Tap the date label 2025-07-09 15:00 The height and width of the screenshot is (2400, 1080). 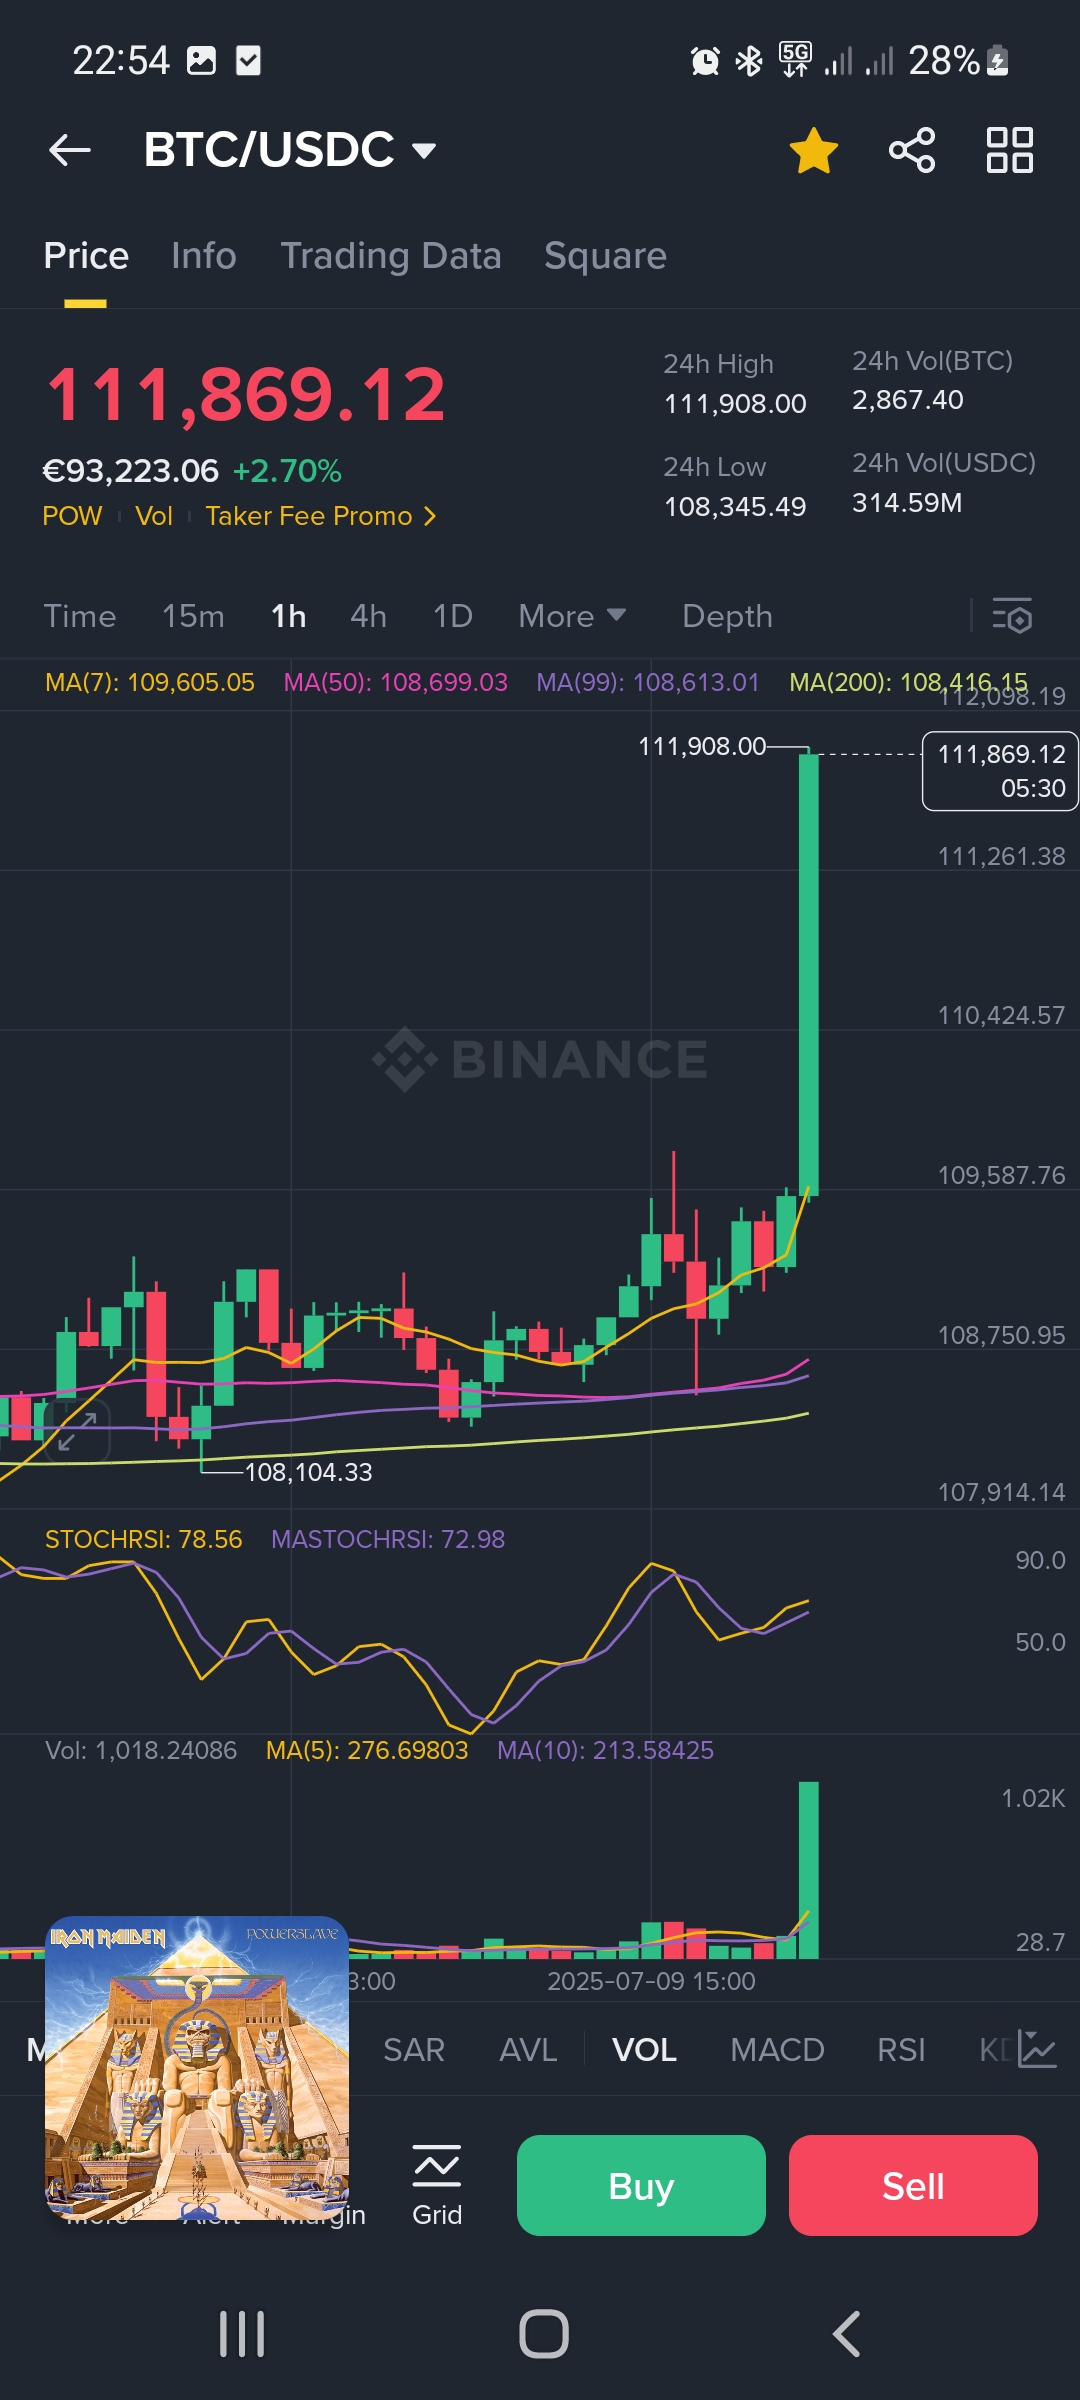[651, 1981]
